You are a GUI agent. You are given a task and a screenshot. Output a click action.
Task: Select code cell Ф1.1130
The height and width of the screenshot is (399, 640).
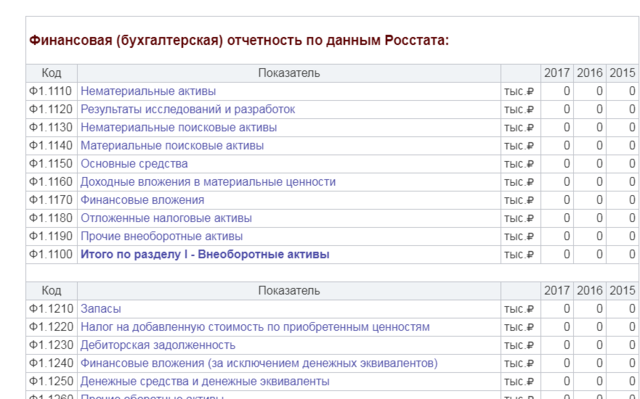(x=51, y=128)
